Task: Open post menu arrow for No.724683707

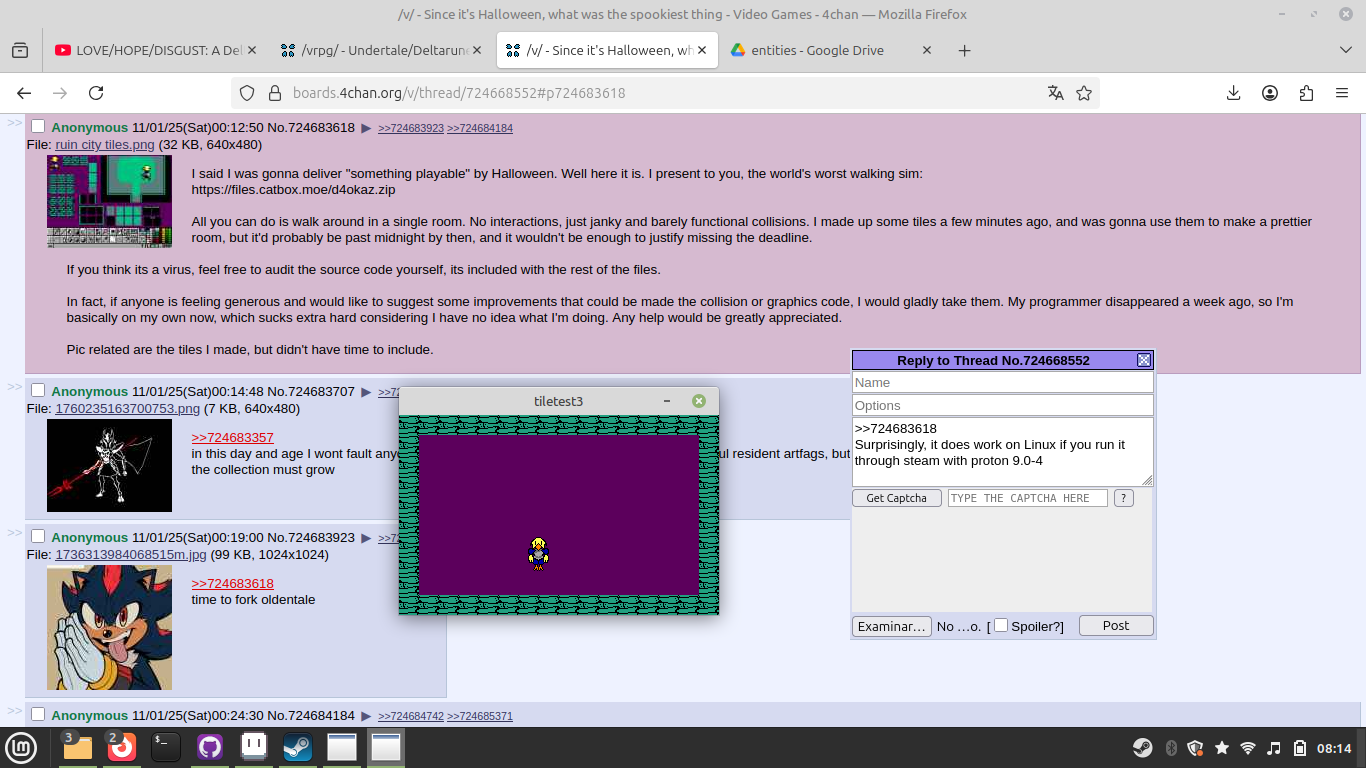Action: pyautogui.click(x=366, y=392)
